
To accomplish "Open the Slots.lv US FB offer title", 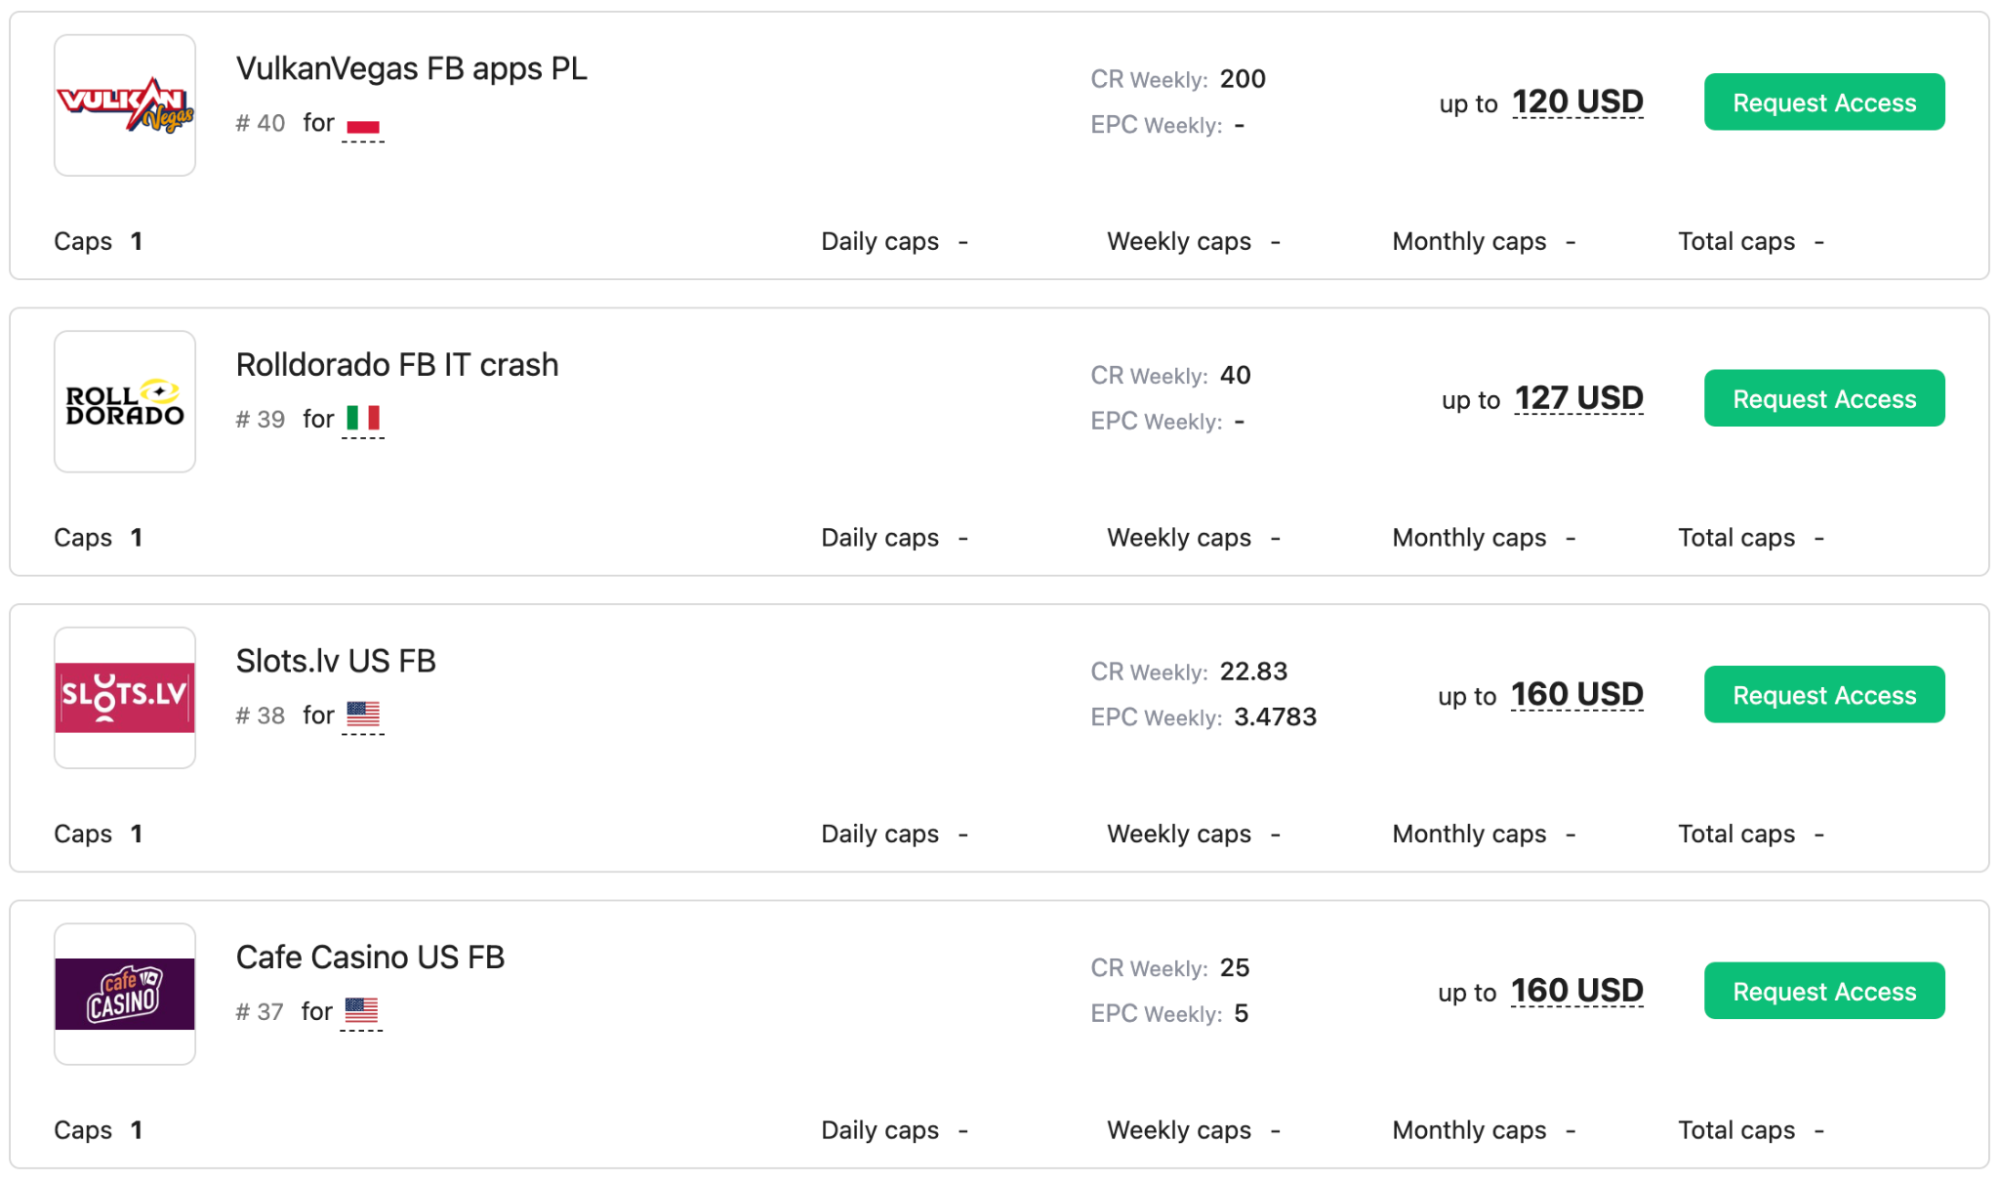I will coord(336,661).
